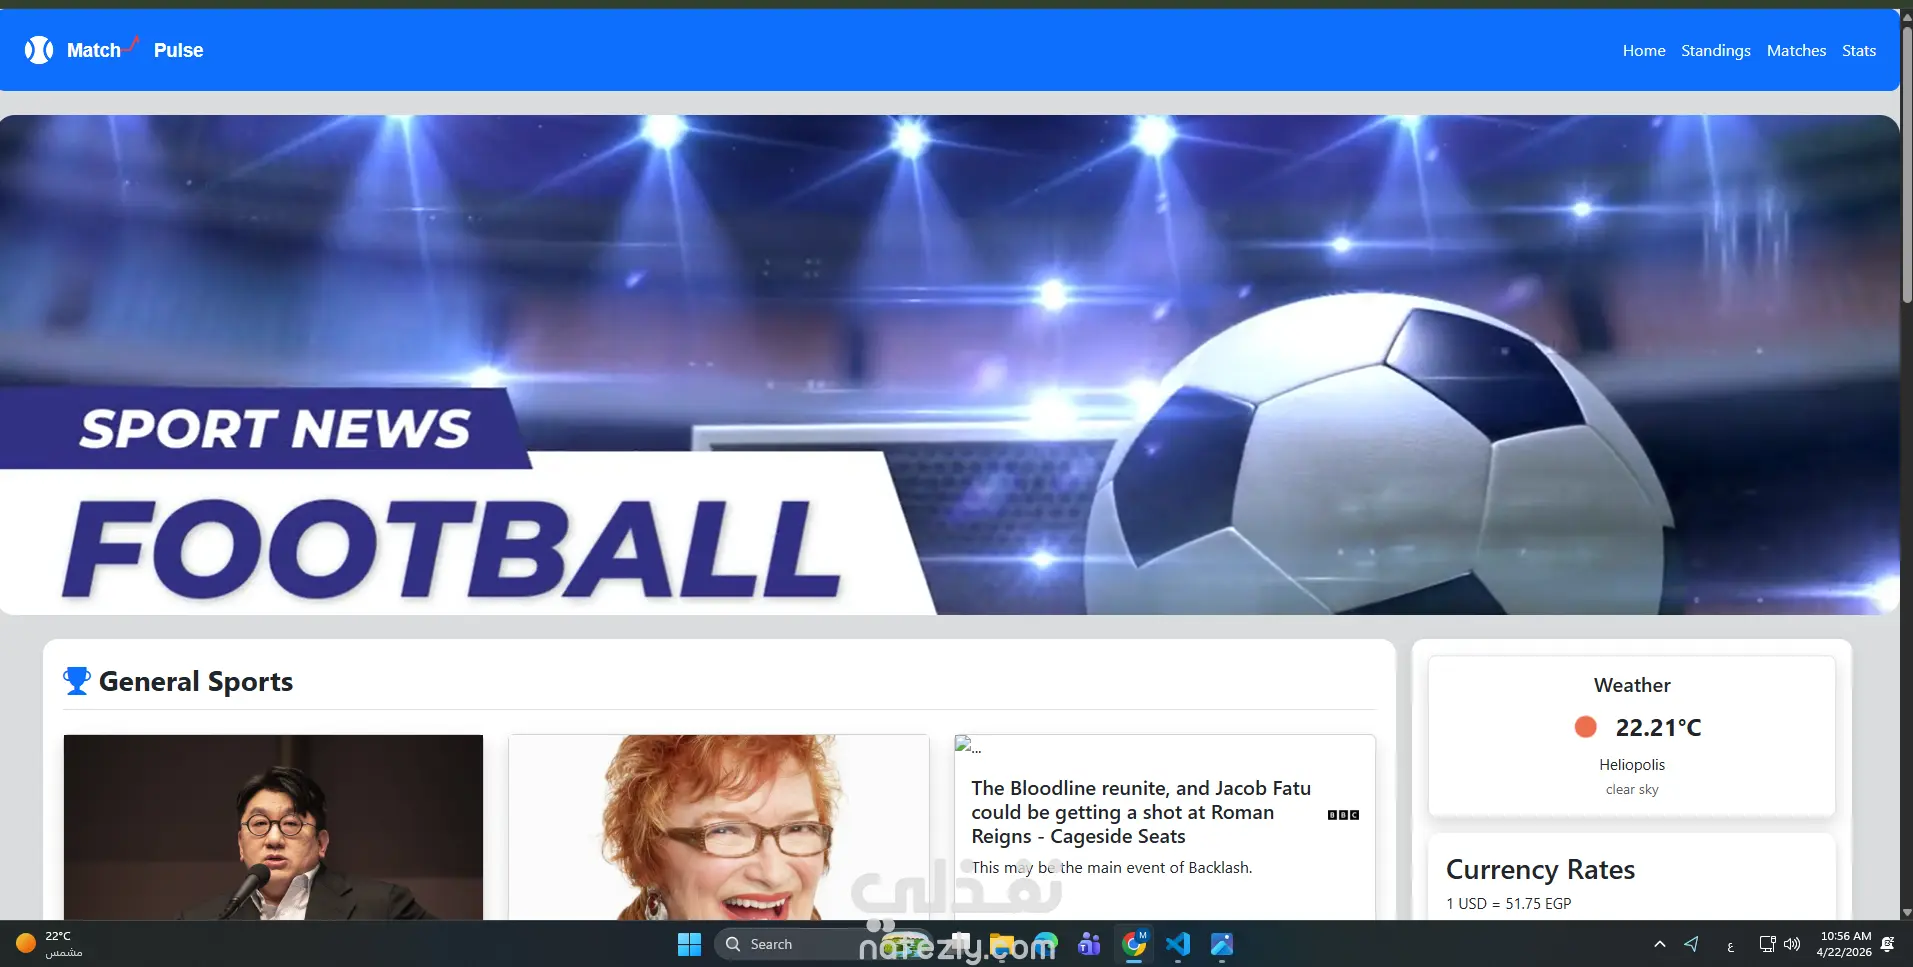1913x967 pixels.
Task: Click the "clear sky" weather description
Action: pyautogui.click(x=1632, y=790)
